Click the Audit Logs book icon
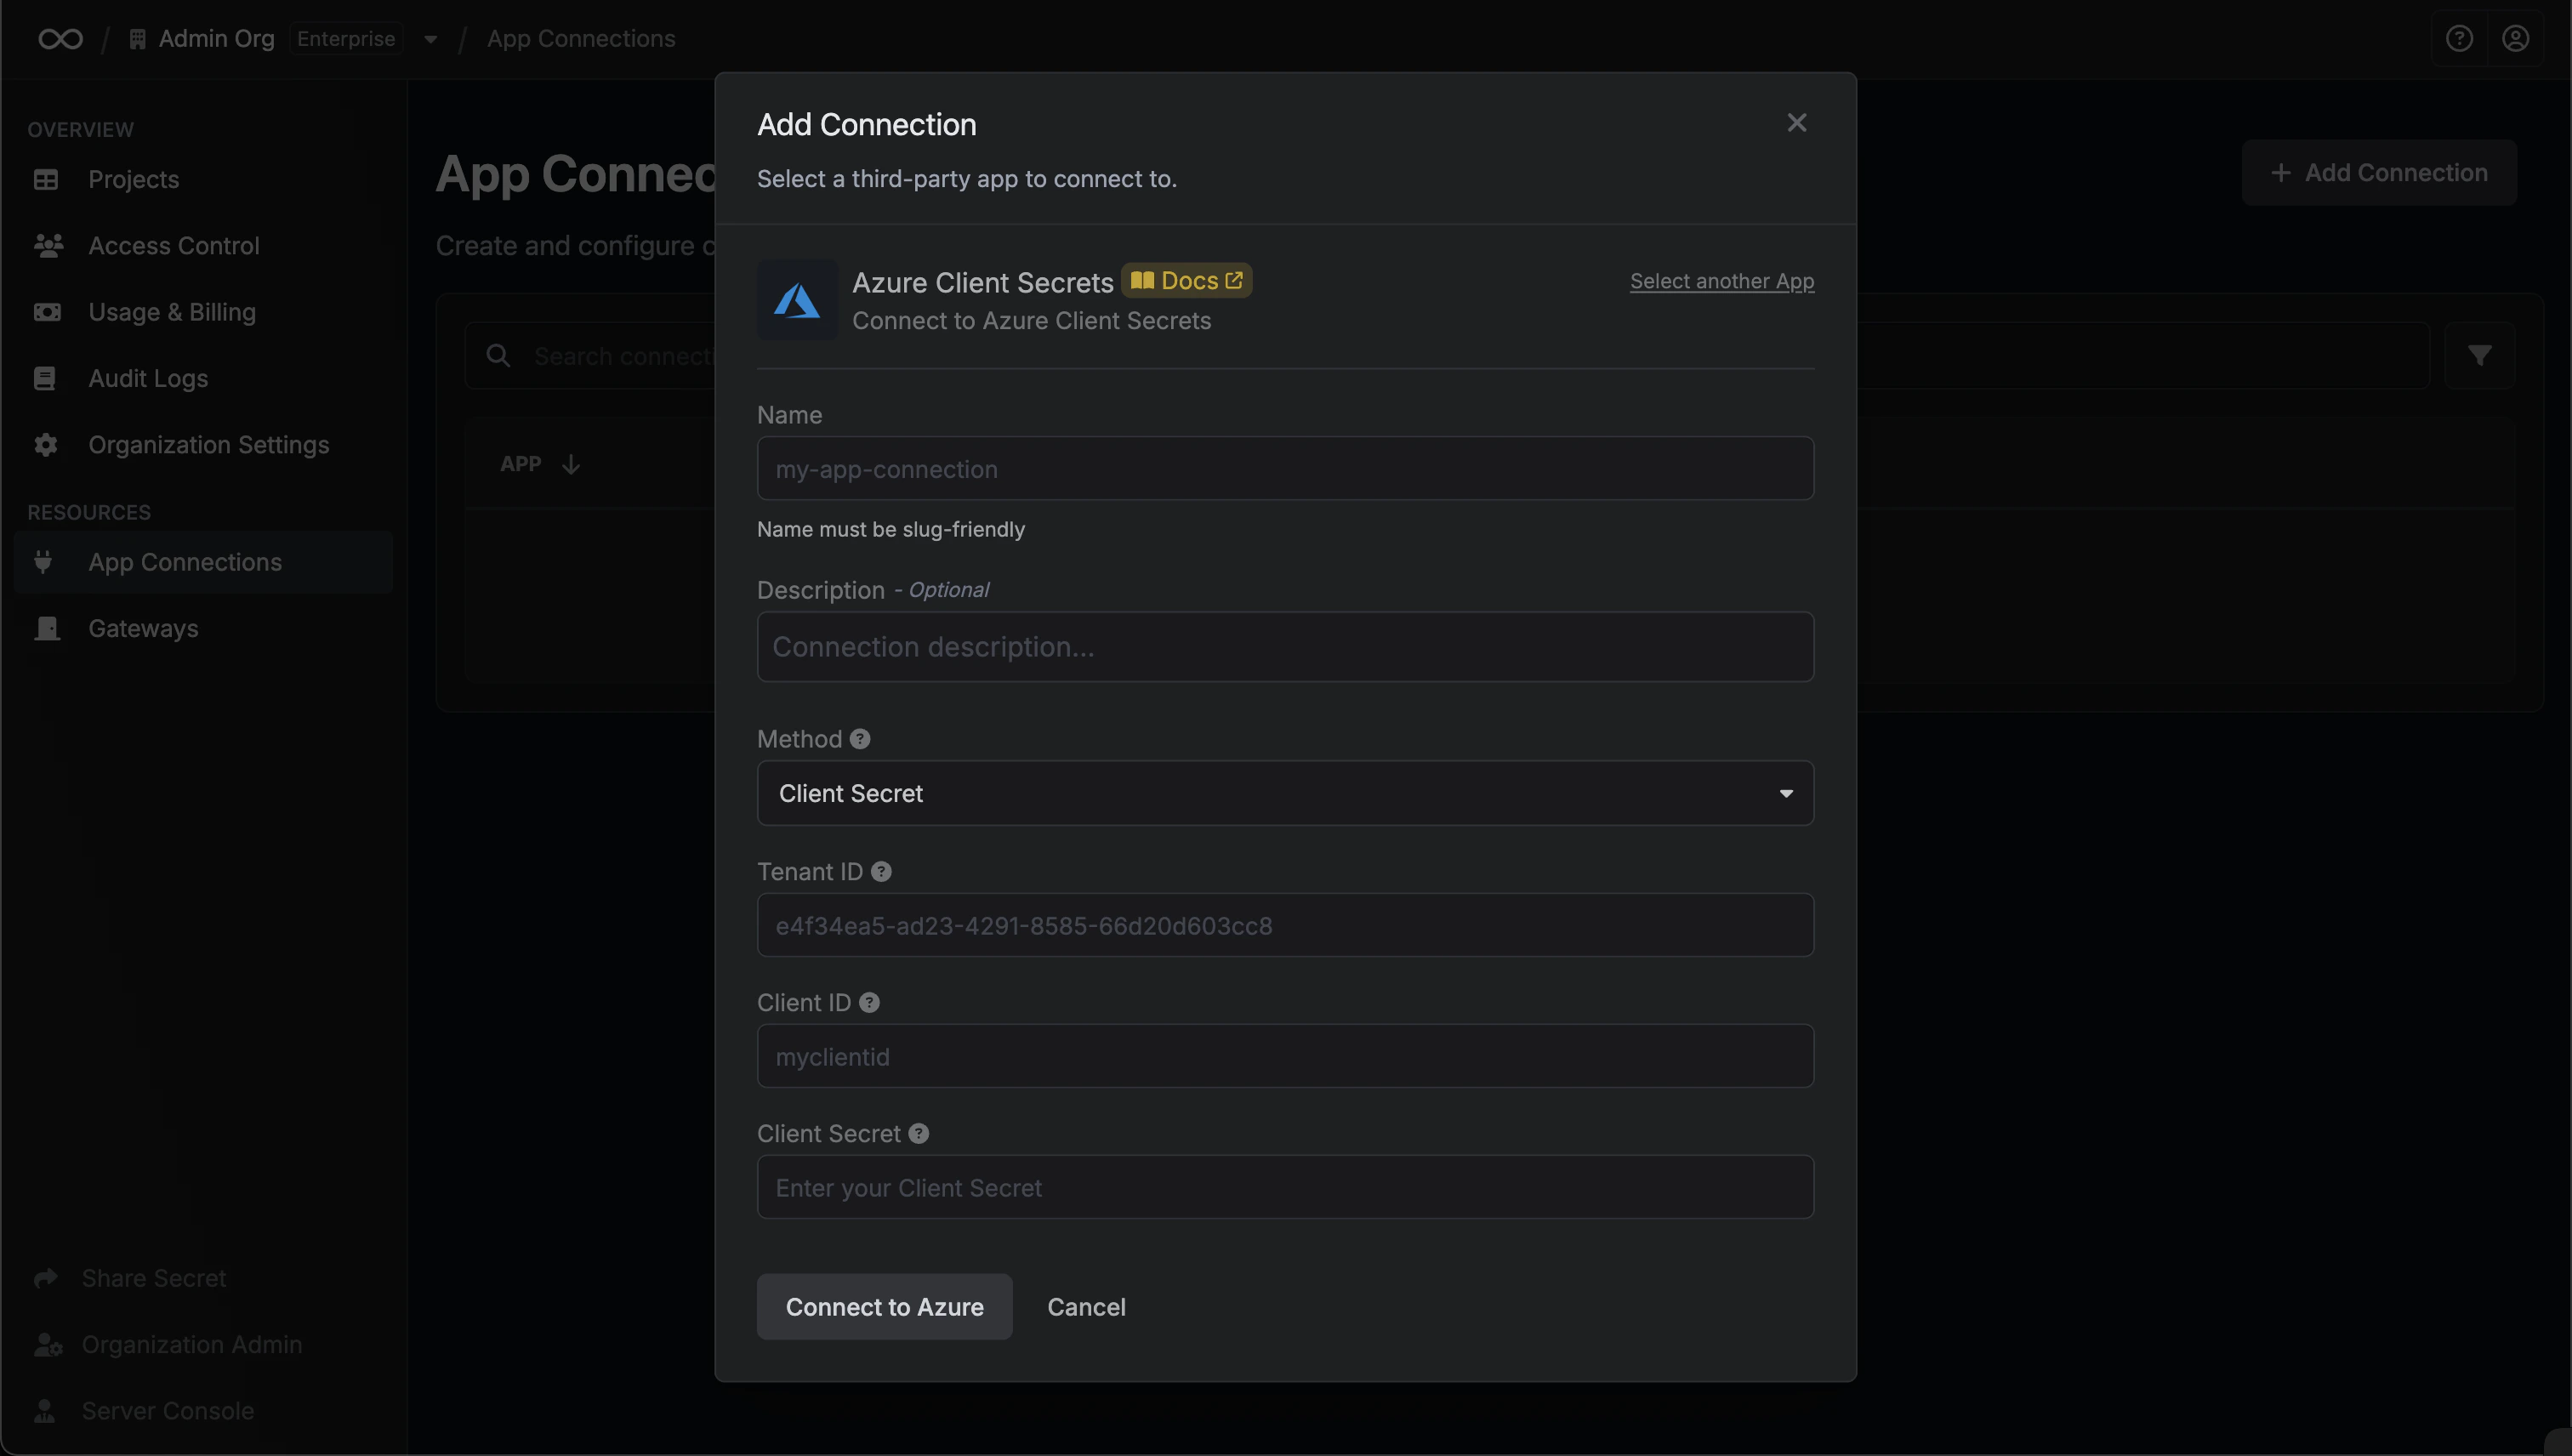Screen dimensions: 2572x1456 45,379
